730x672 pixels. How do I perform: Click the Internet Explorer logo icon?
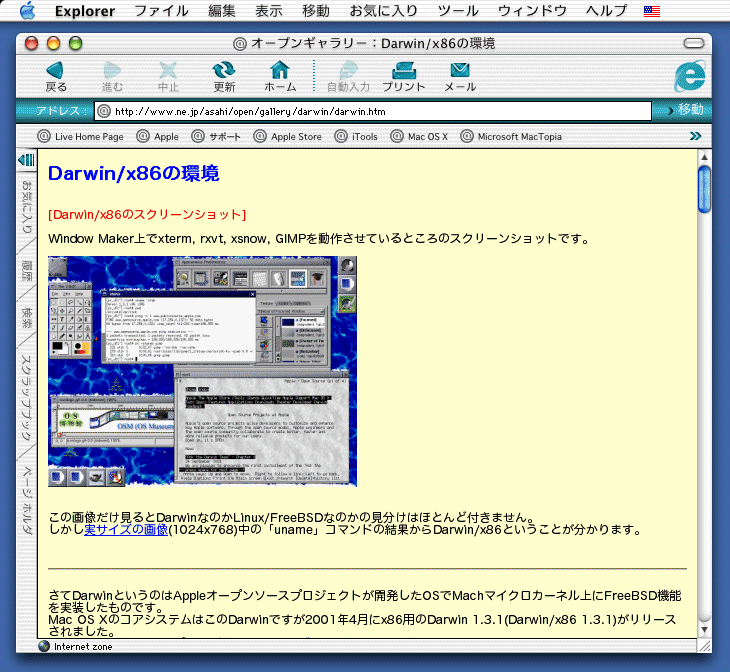[x=689, y=76]
